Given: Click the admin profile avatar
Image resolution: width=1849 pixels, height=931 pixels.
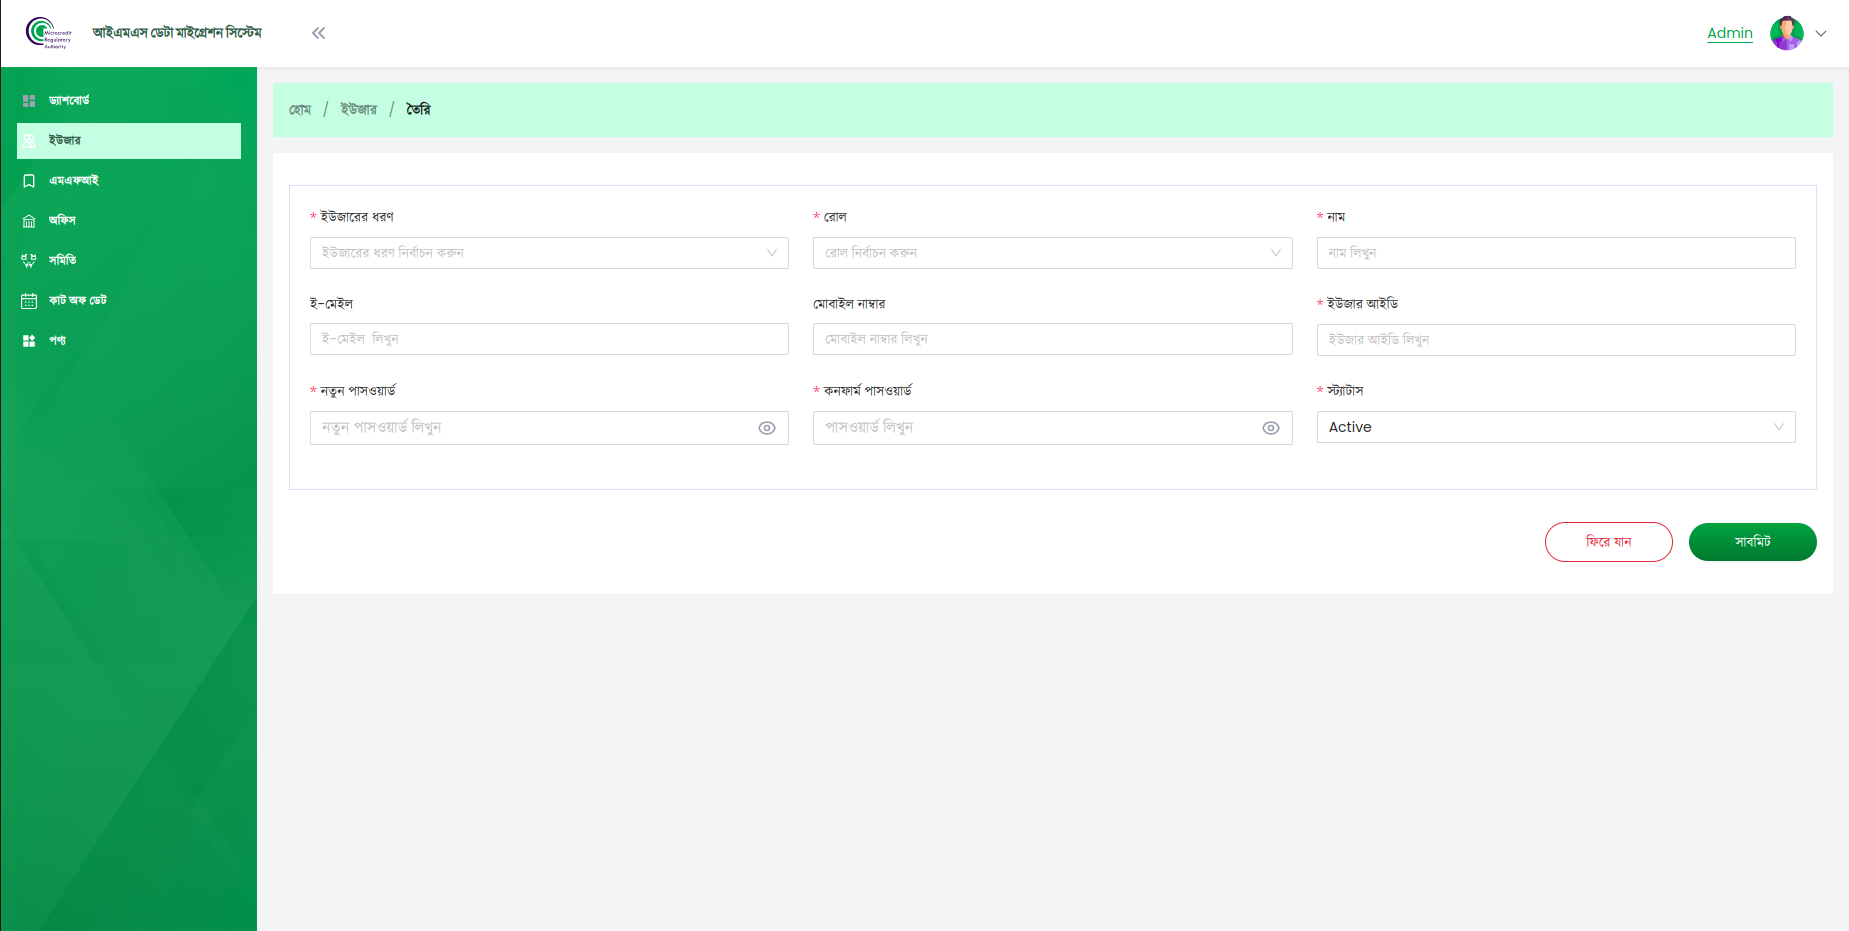Looking at the screenshot, I should tap(1786, 33).
